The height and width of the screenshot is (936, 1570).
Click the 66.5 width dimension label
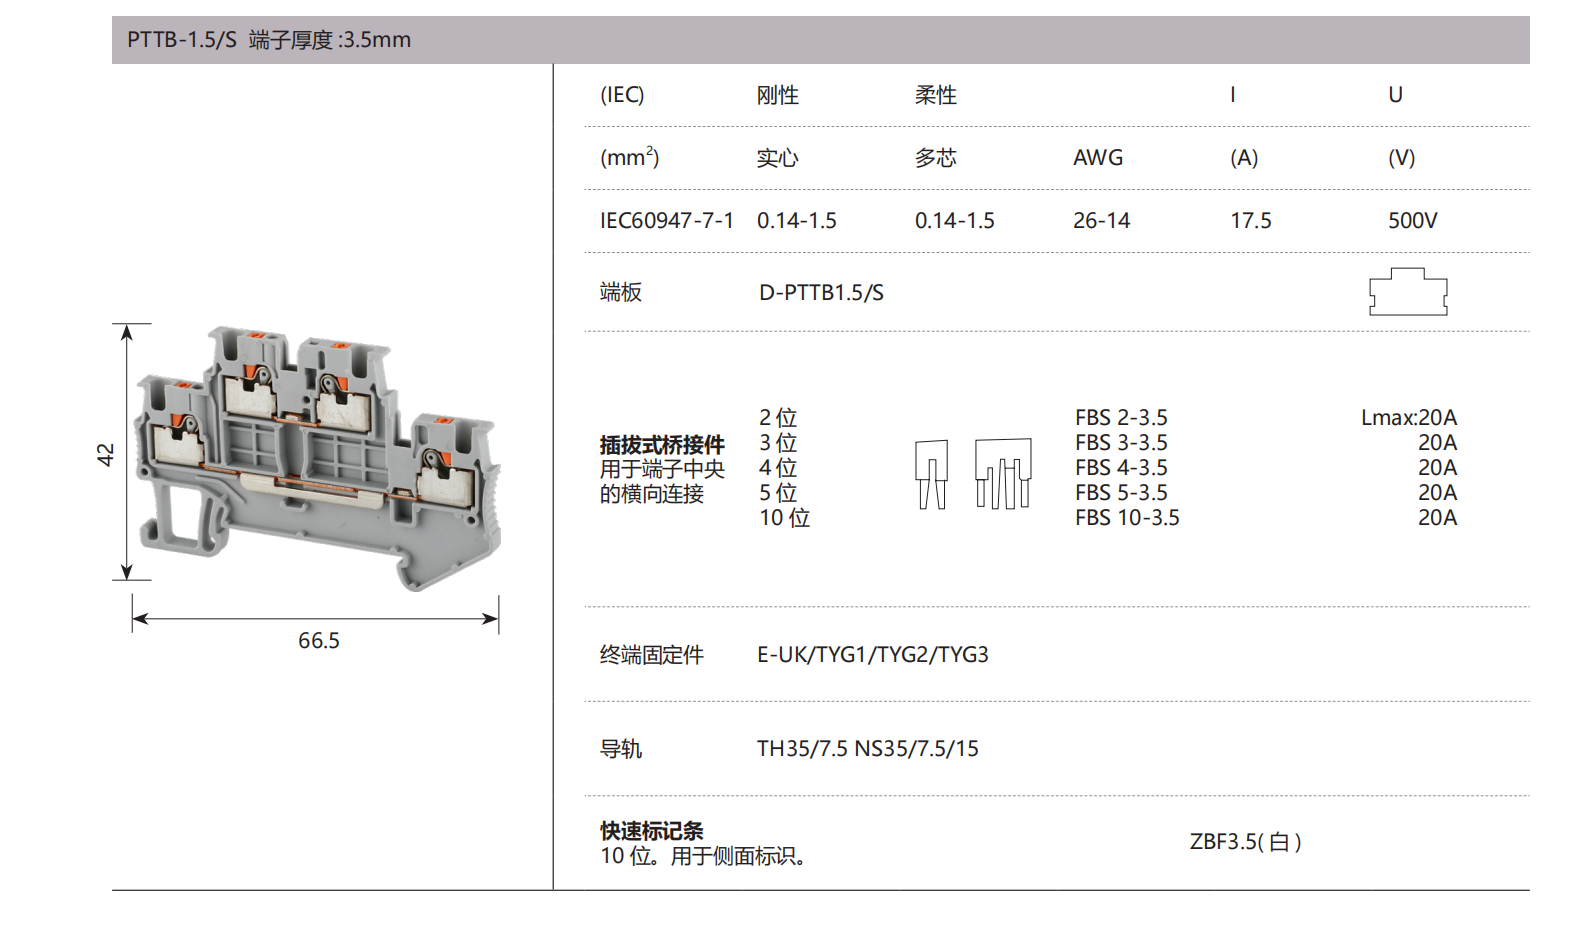[x=318, y=641]
